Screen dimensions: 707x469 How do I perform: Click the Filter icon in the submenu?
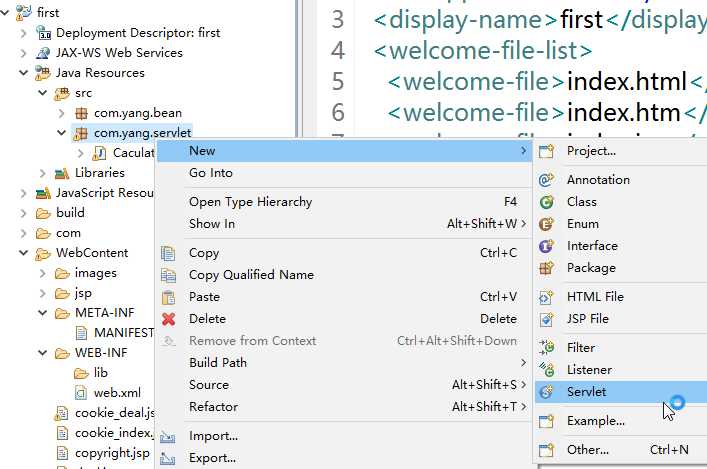coord(546,347)
